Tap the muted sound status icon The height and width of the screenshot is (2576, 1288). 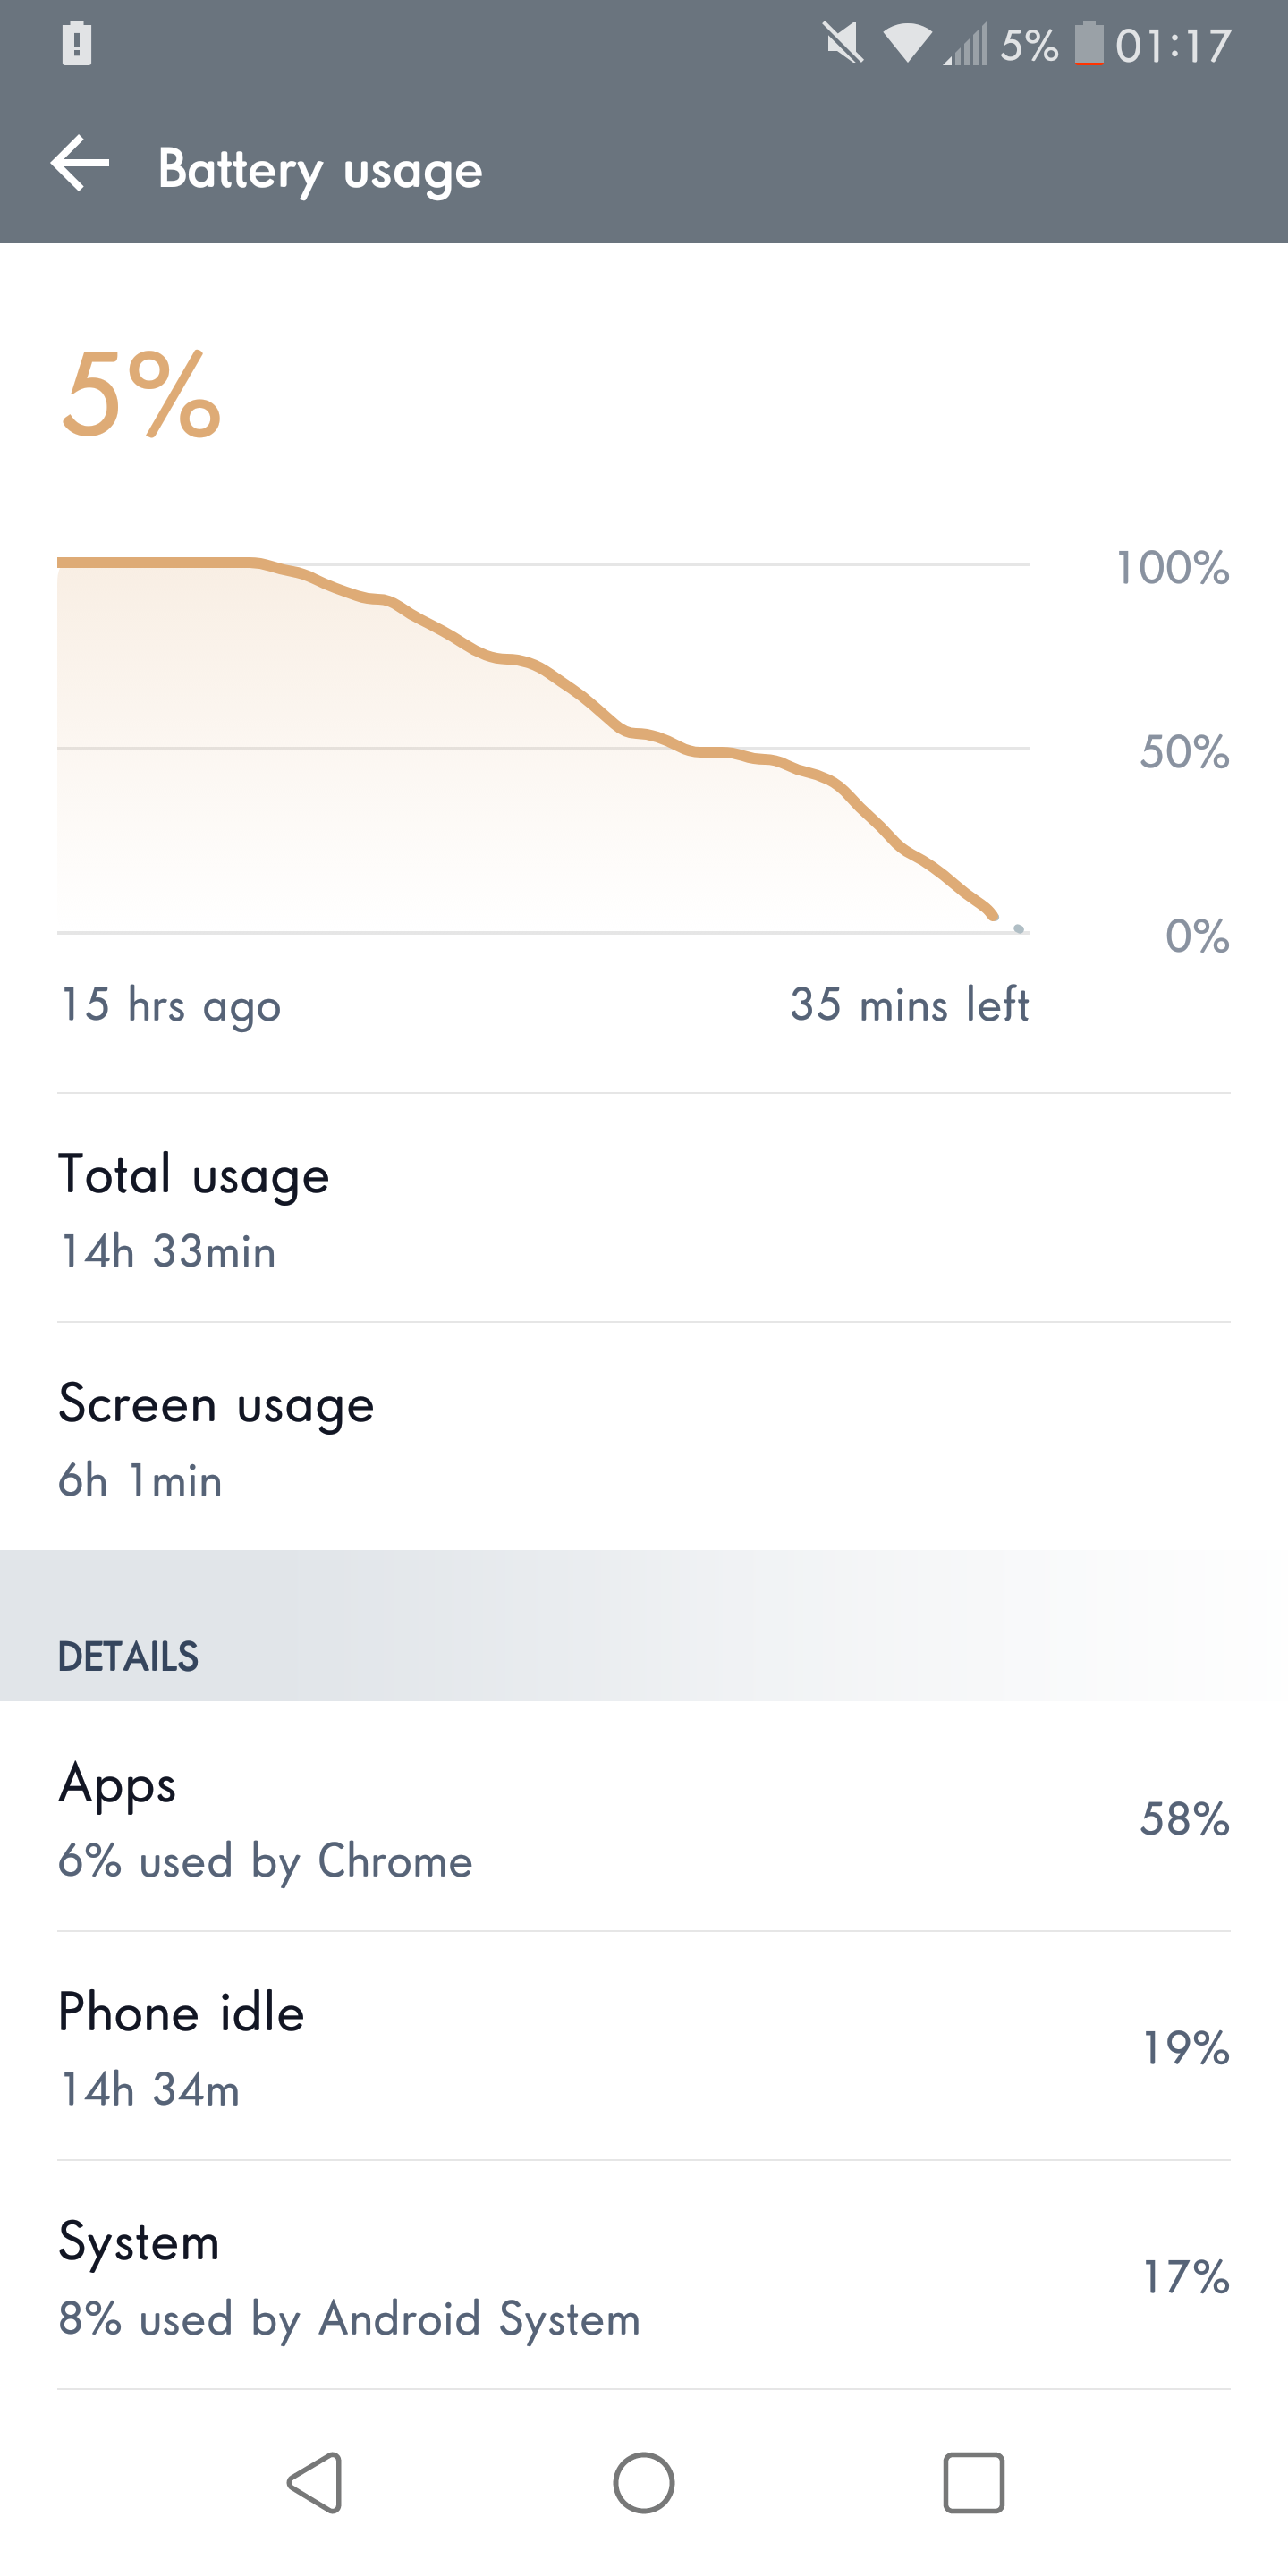[x=843, y=44]
